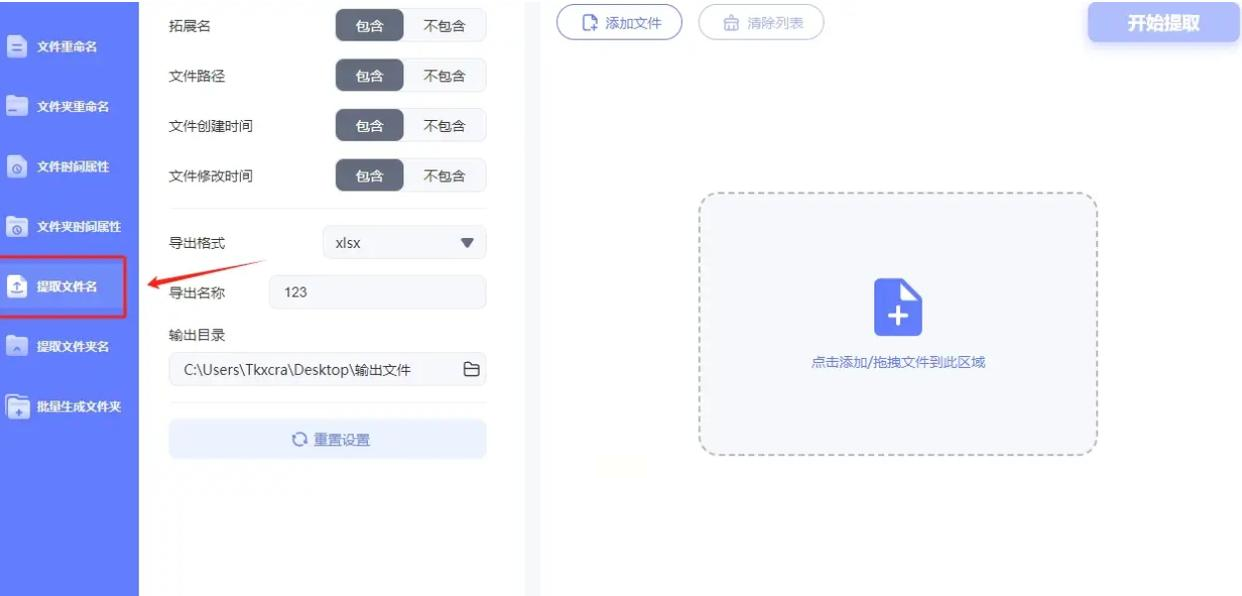Image resolution: width=1242 pixels, height=596 pixels.
Task: Click the 文件创建时间 label
Action: [211, 126]
